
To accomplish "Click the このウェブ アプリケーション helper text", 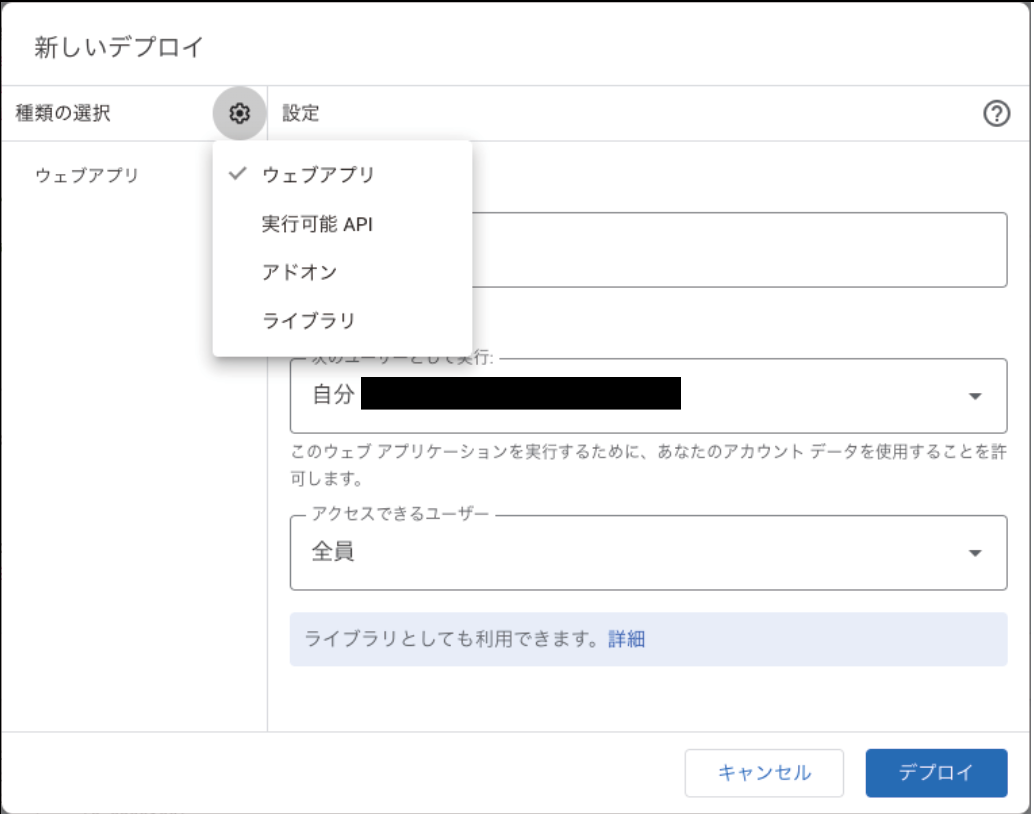I will [648, 464].
